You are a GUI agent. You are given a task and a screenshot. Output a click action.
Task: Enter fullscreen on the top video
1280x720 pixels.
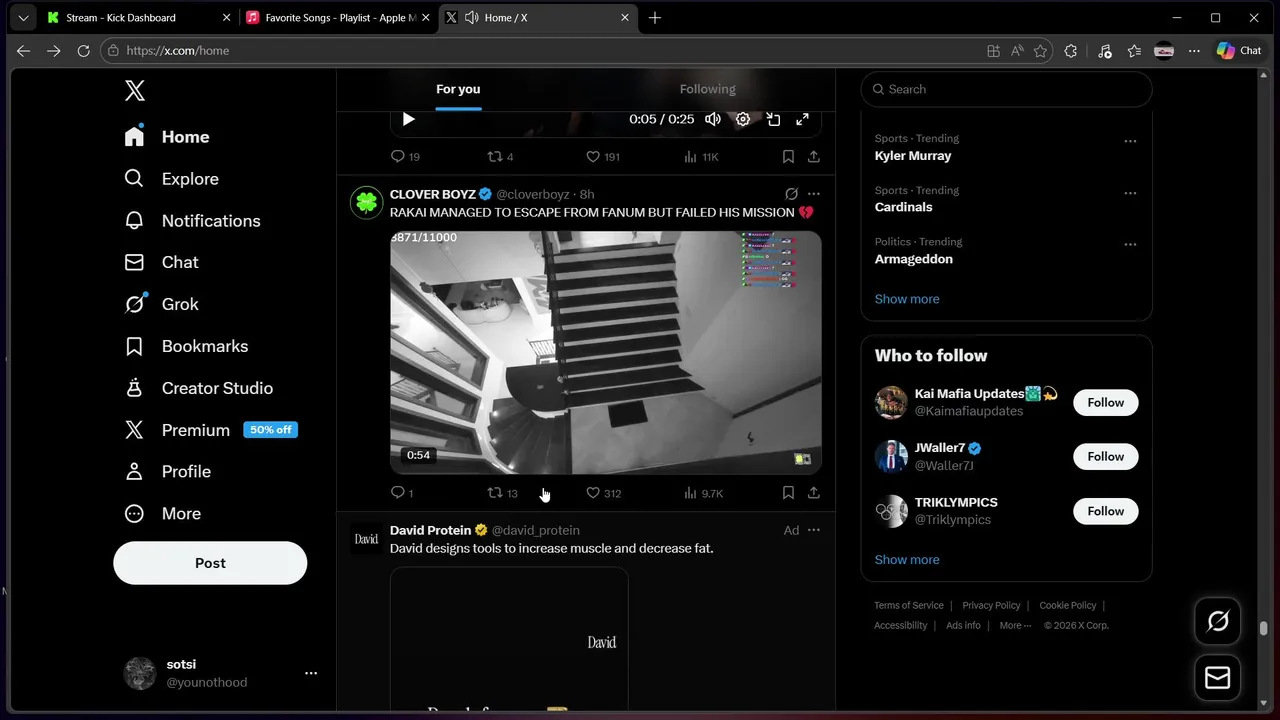[802, 119]
